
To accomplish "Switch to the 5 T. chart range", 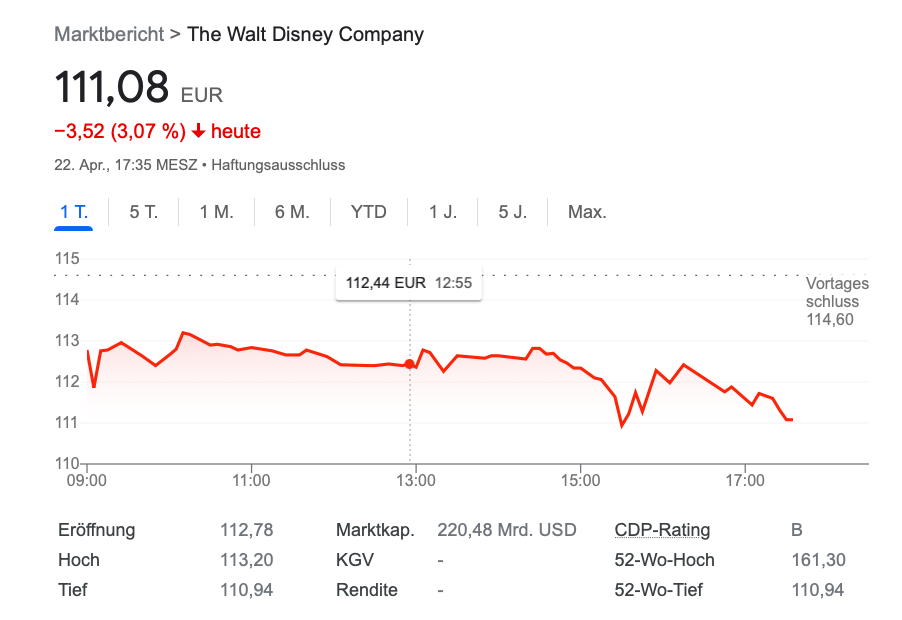I will coord(144,212).
